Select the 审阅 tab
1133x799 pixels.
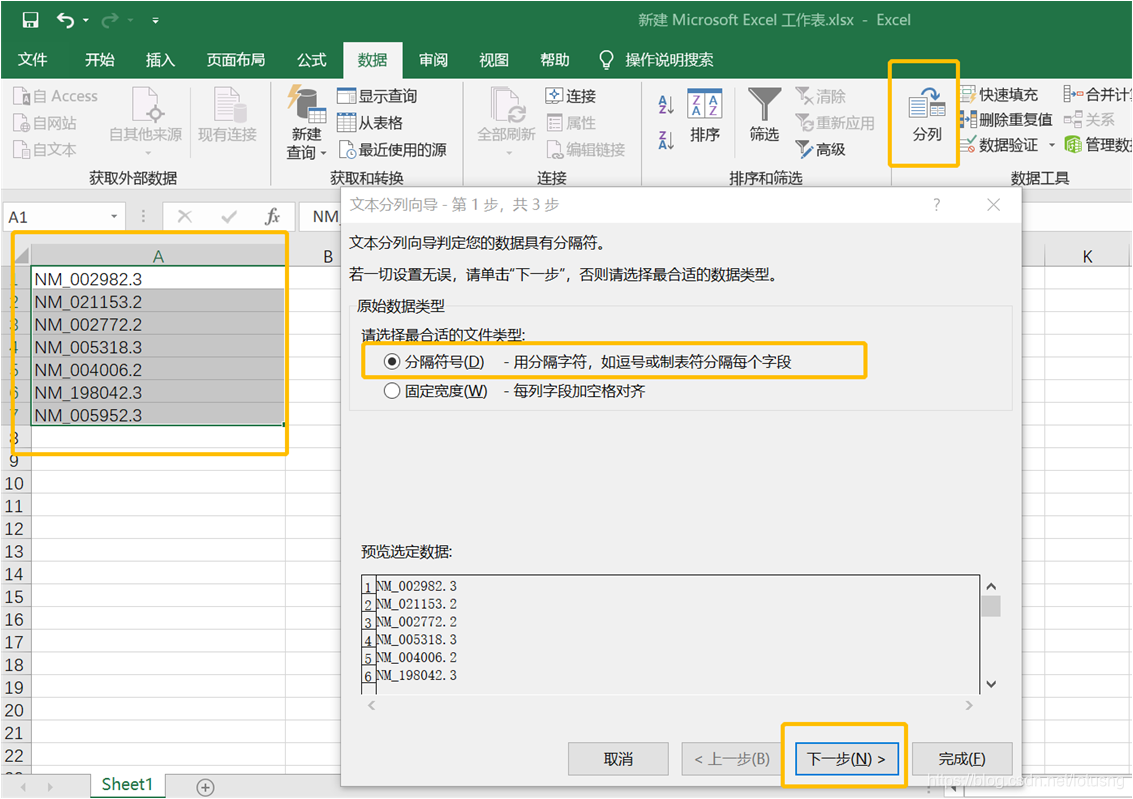tap(434, 60)
